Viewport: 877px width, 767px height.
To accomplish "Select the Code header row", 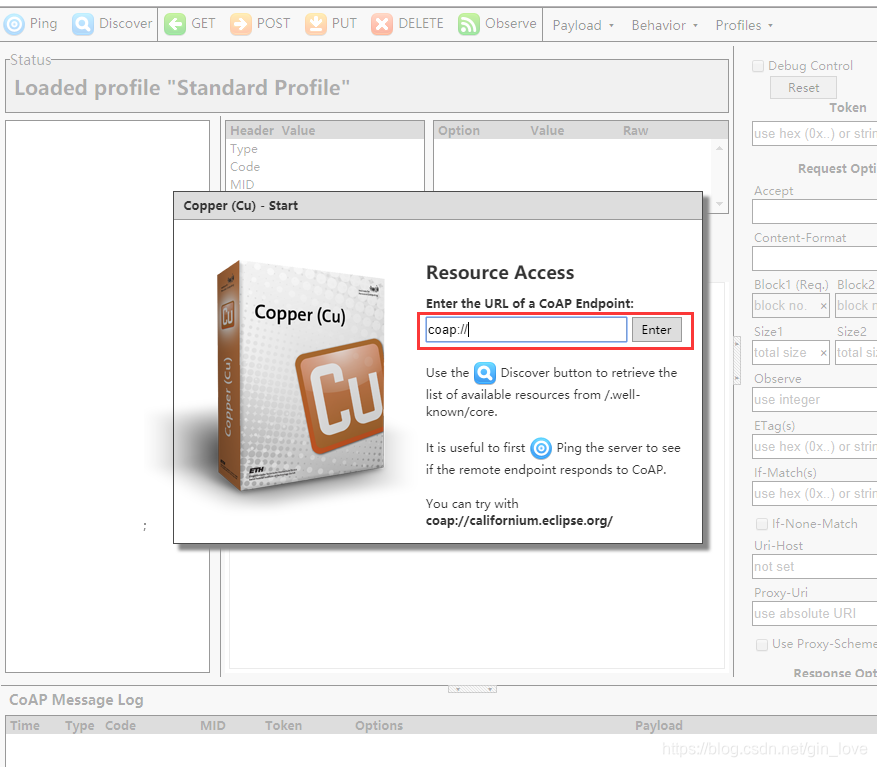I will [x=325, y=167].
